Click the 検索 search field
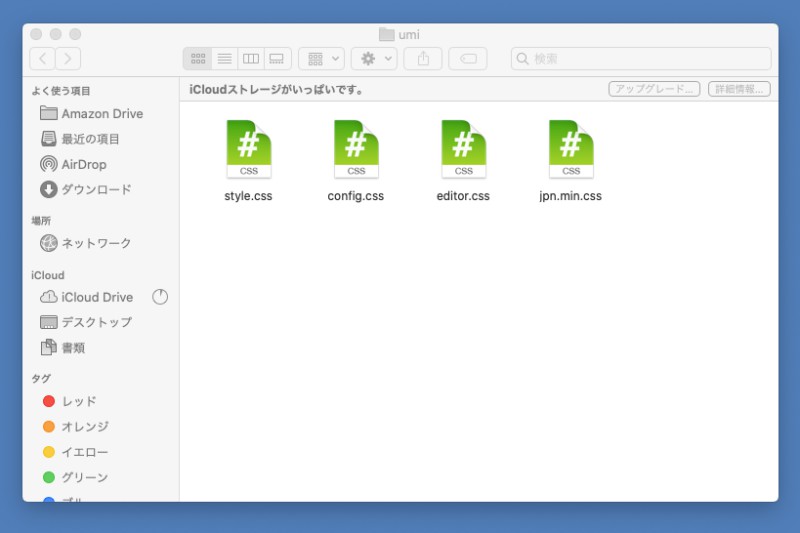This screenshot has height=533, width=800. point(641,59)
